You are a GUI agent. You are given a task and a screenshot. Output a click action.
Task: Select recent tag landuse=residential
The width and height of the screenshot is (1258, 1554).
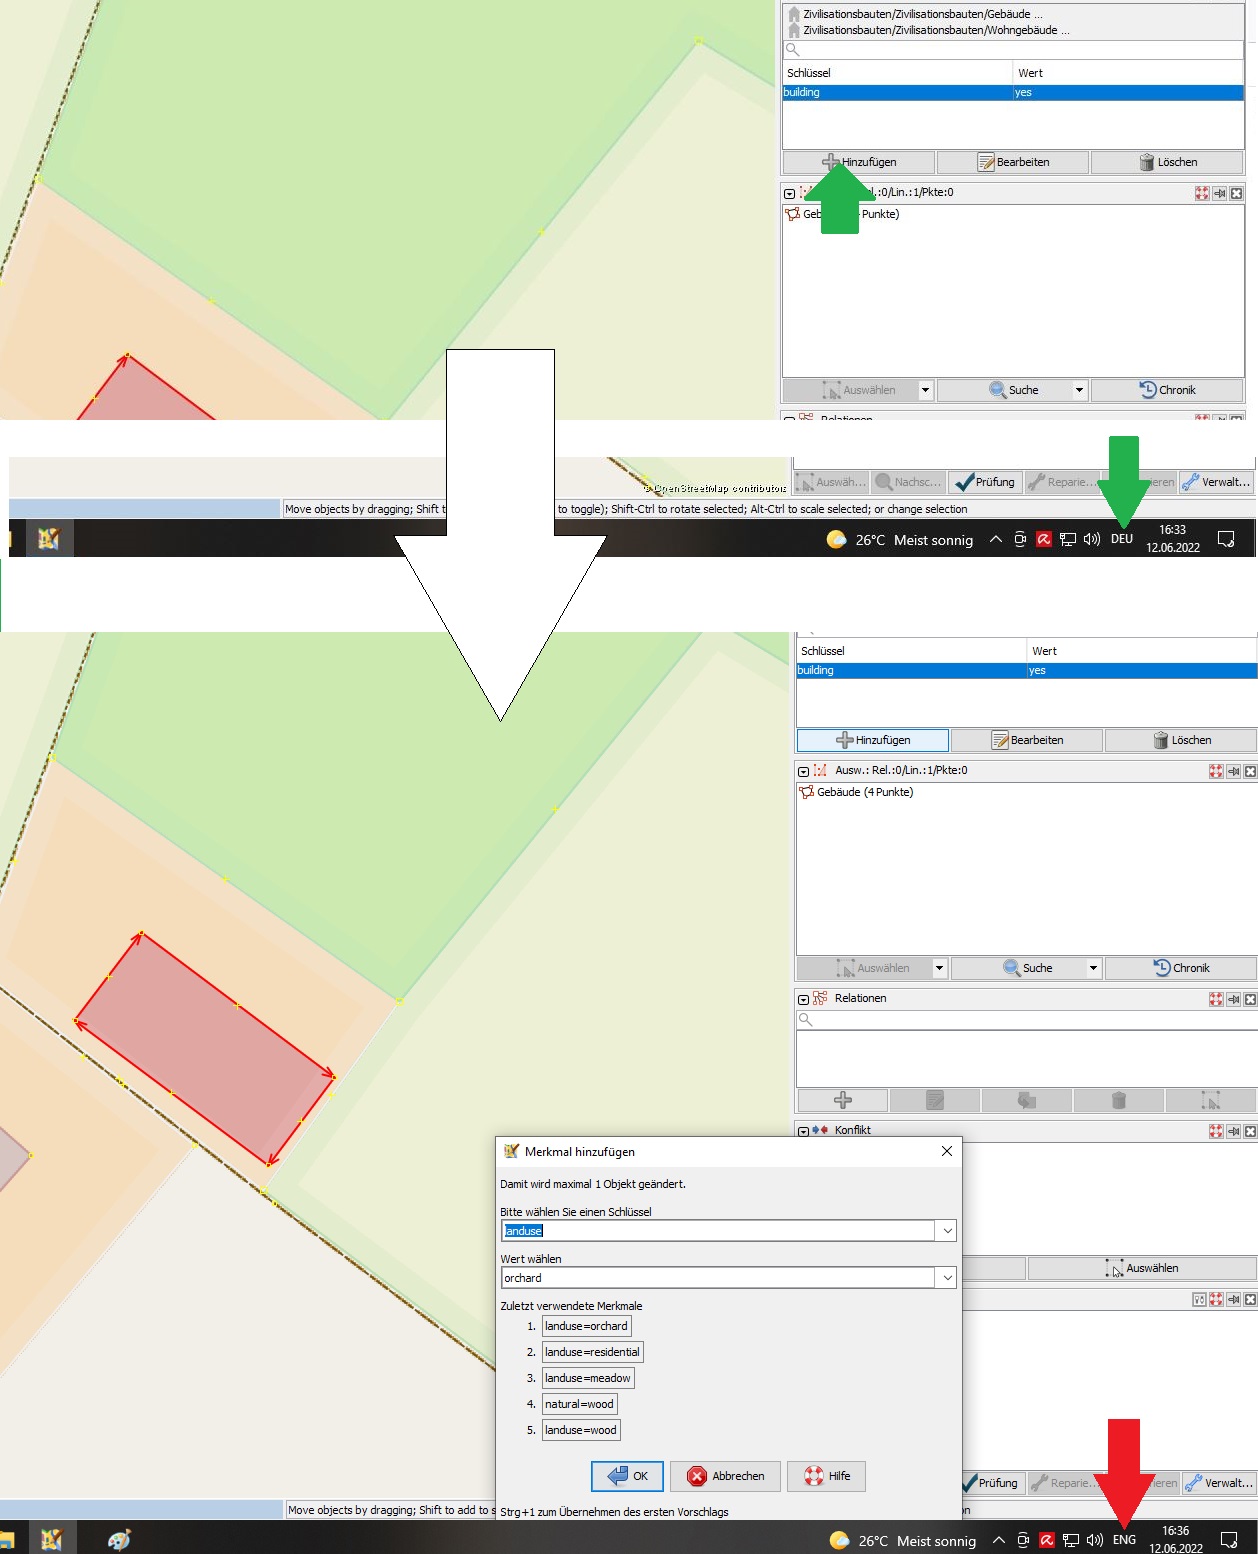pyautogui.click(x=592, y=1352)
